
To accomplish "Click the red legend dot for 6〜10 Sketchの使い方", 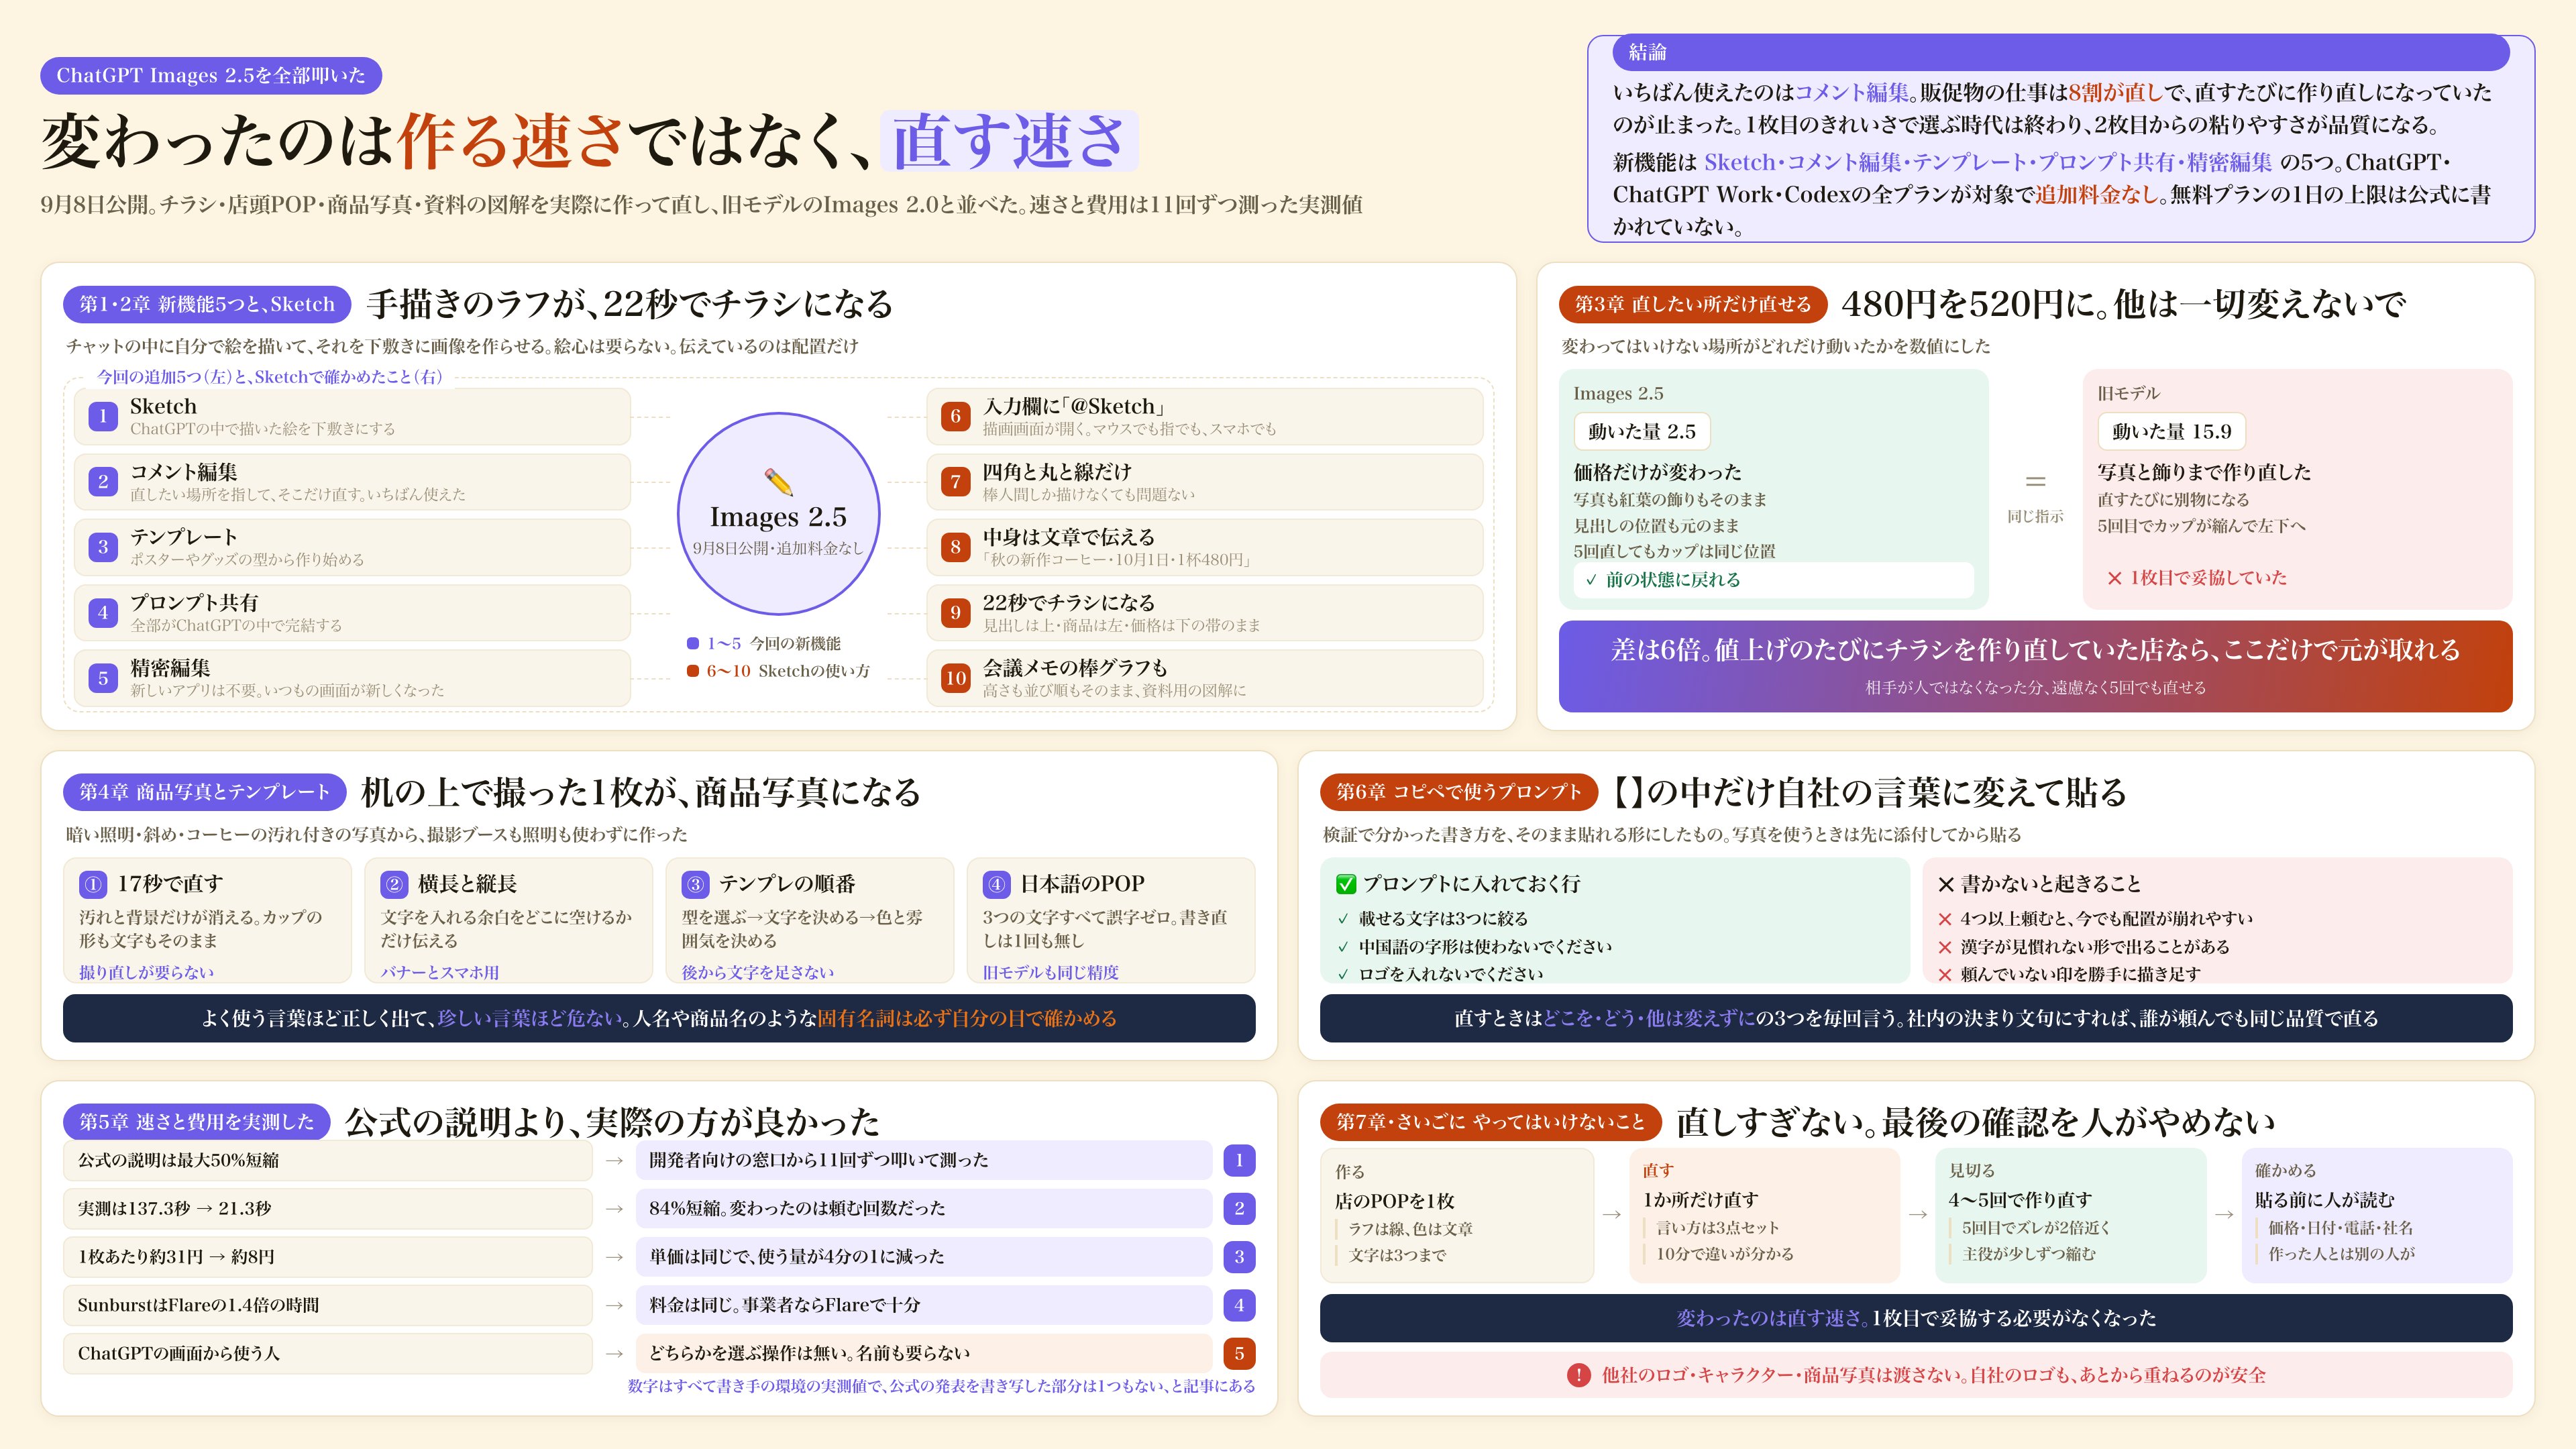I will (692, 670).
